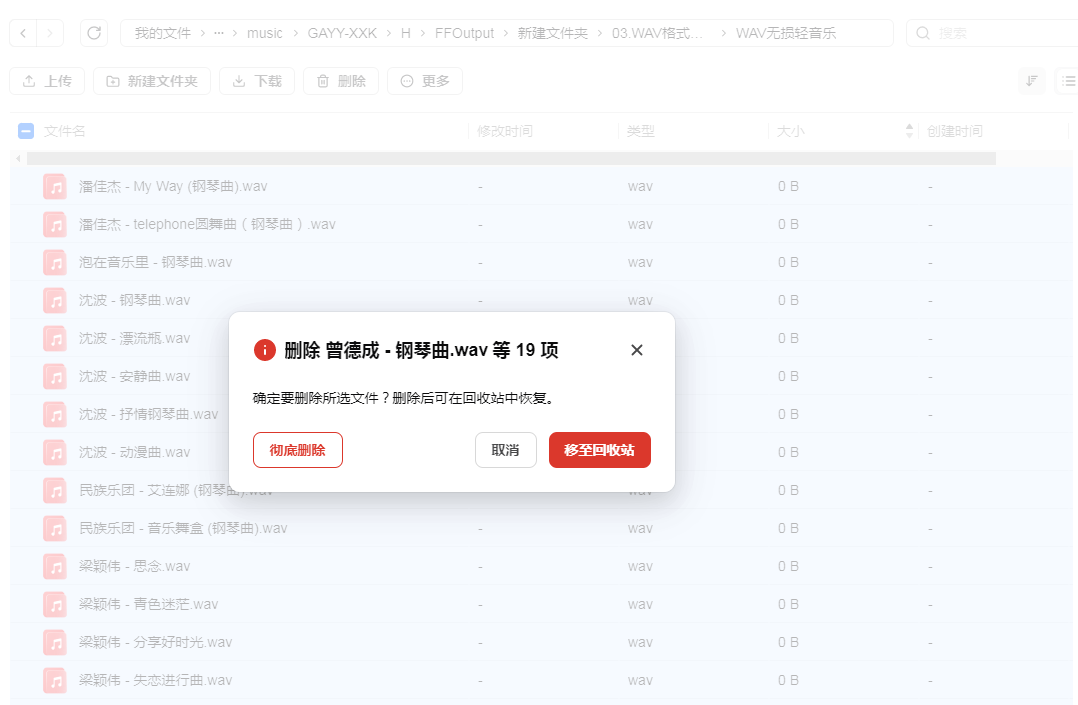Select 沈波 - 漂流瓶.wav
The height and width of the screenshot is (705, 1078).
[x=134, y=338]
